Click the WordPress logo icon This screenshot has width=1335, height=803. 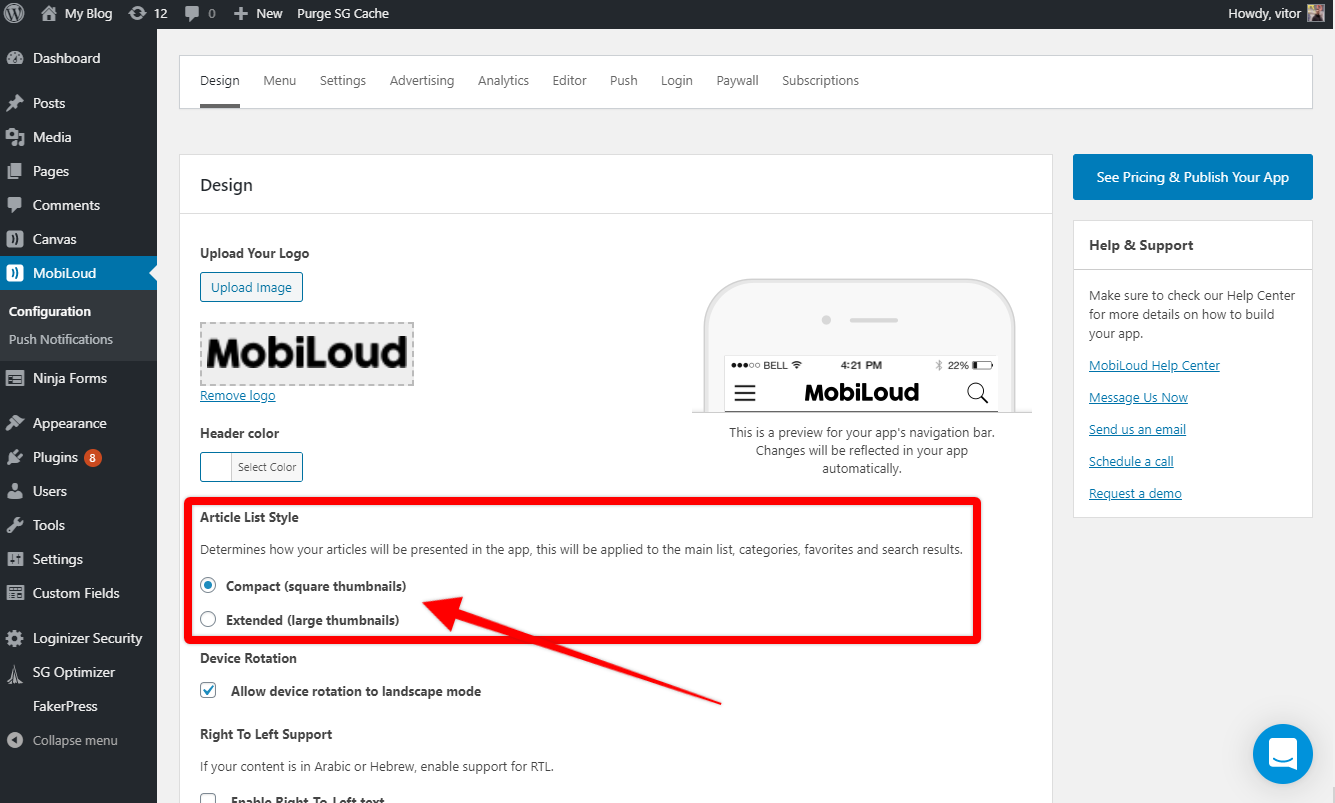14,14
